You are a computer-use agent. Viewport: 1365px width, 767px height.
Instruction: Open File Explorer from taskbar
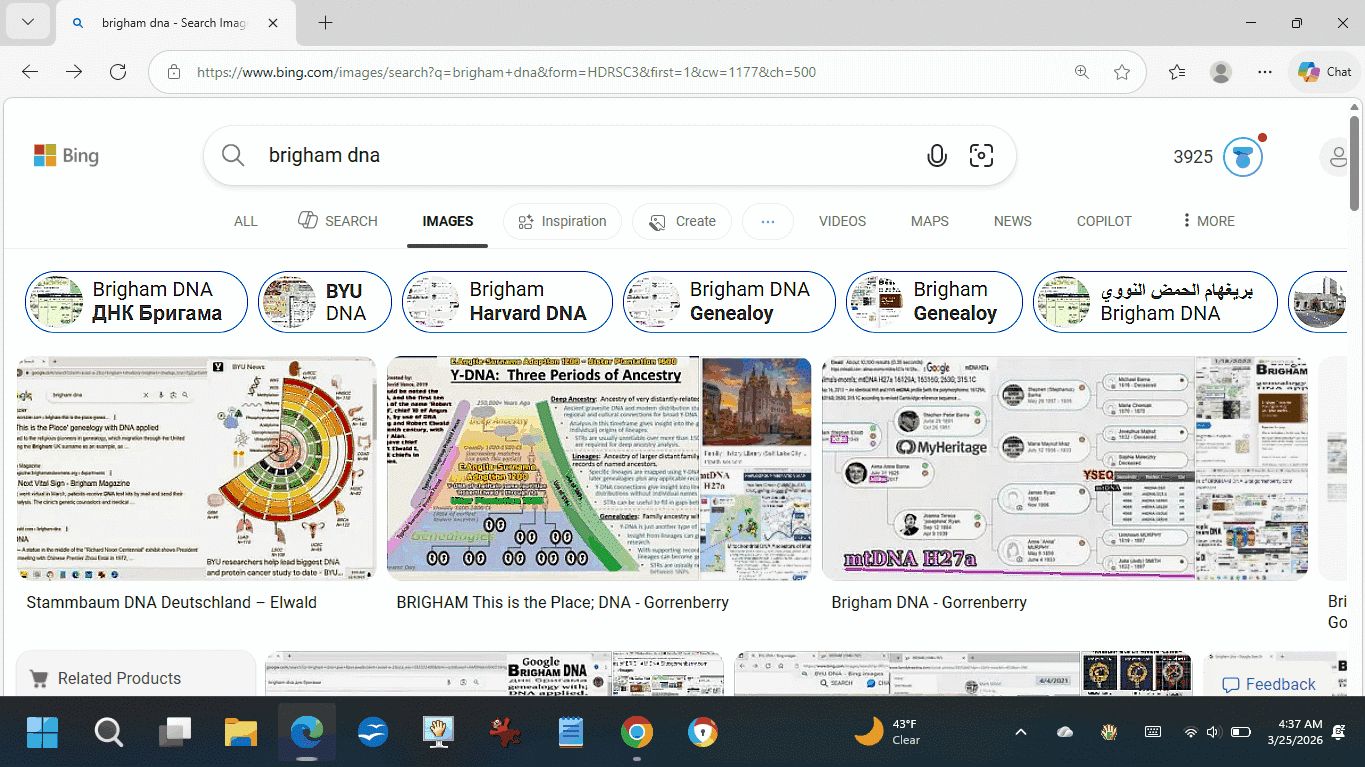click(241, 733)
